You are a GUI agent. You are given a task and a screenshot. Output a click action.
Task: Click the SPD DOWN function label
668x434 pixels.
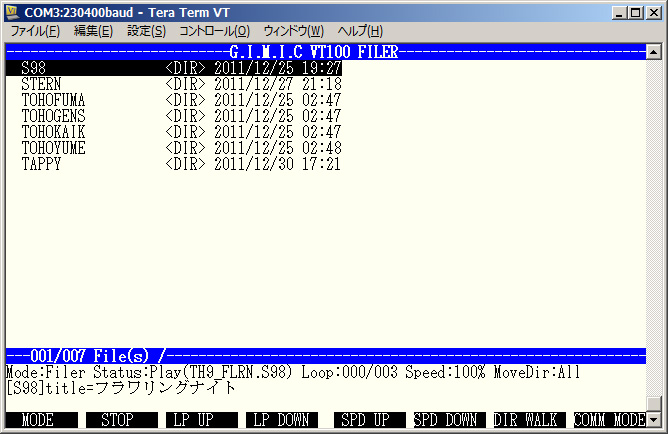point(447,420)
